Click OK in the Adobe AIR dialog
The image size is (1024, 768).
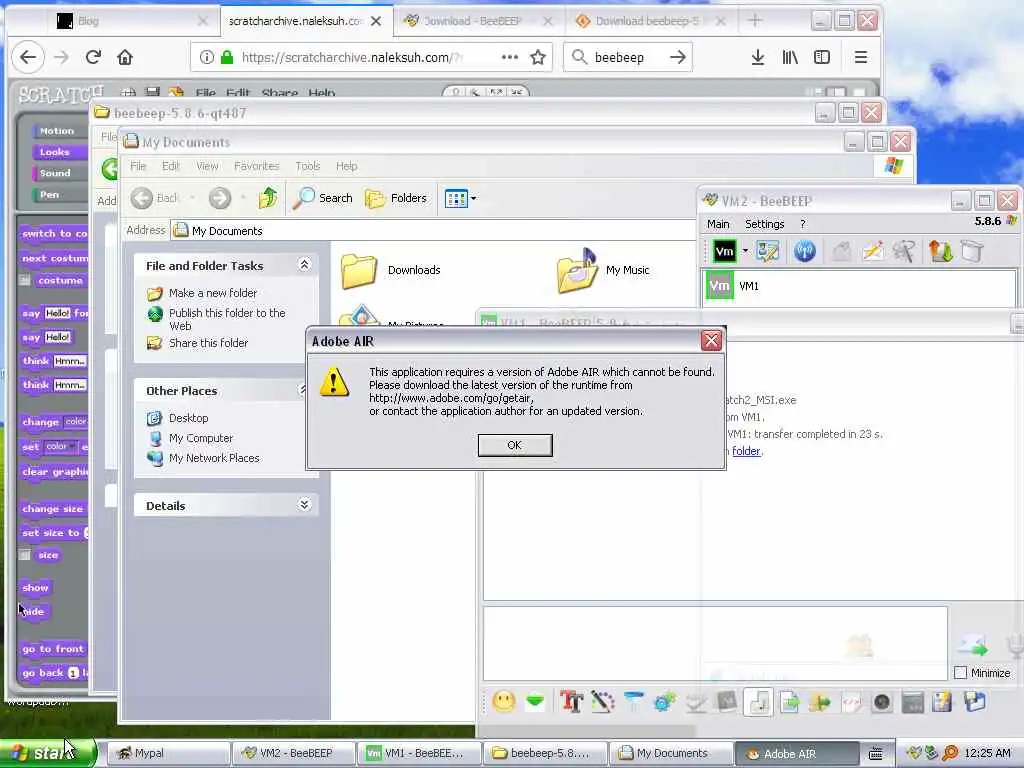coord(515,445)
